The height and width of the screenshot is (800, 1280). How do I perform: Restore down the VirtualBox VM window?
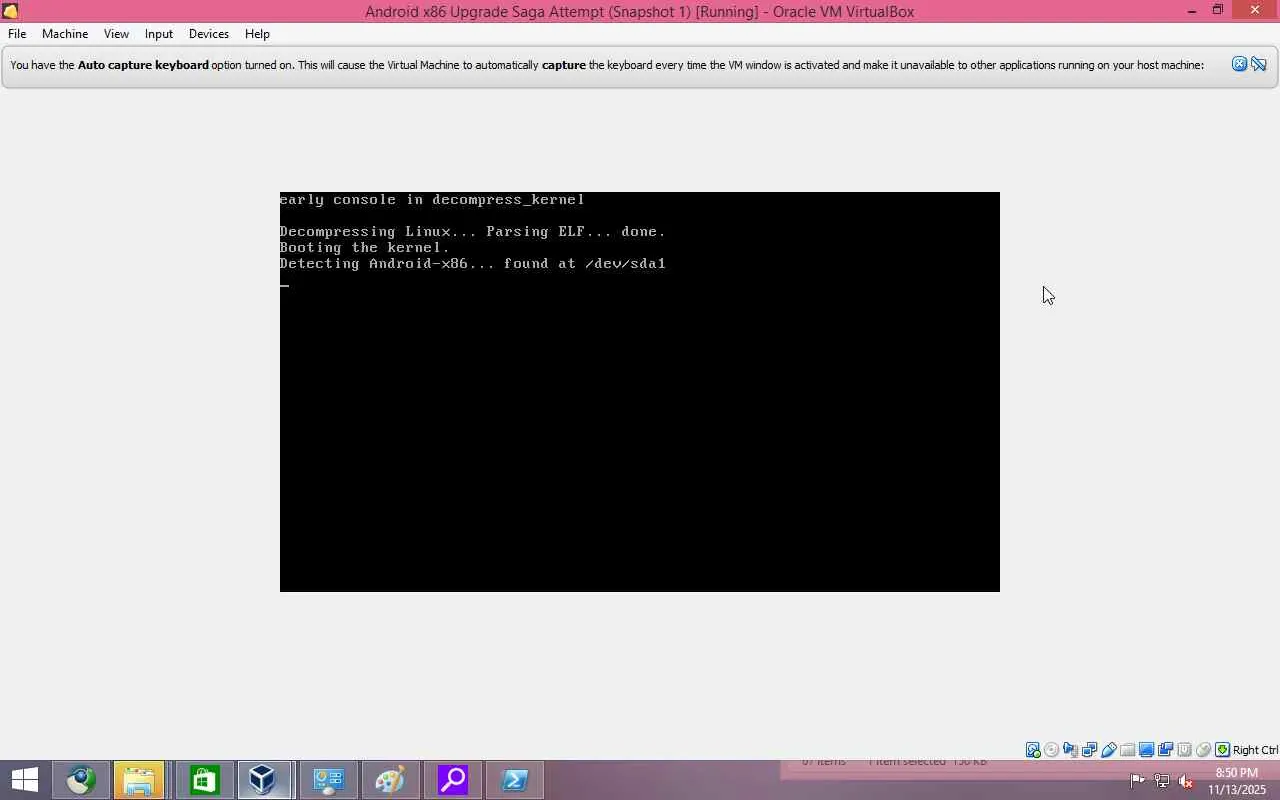1218,11
